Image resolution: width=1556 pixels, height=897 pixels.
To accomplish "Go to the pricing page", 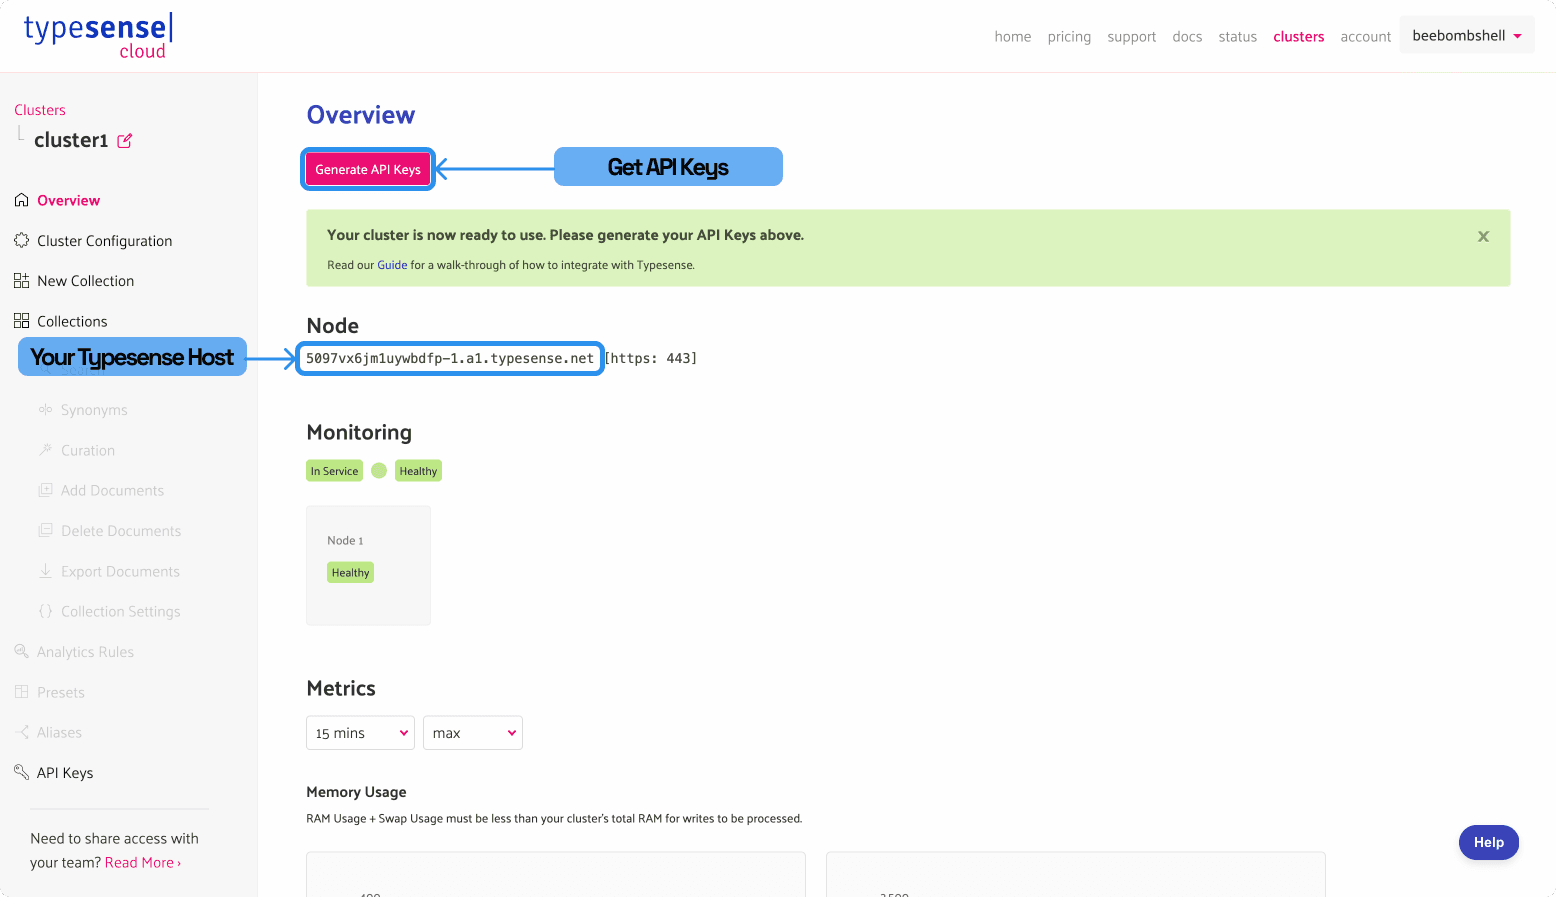I will 1069,37.
